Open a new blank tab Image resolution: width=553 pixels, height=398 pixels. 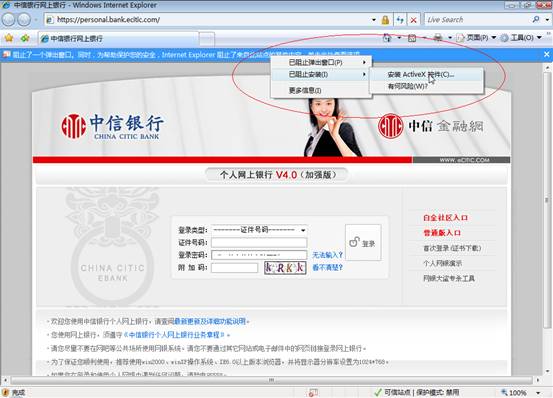207,39
